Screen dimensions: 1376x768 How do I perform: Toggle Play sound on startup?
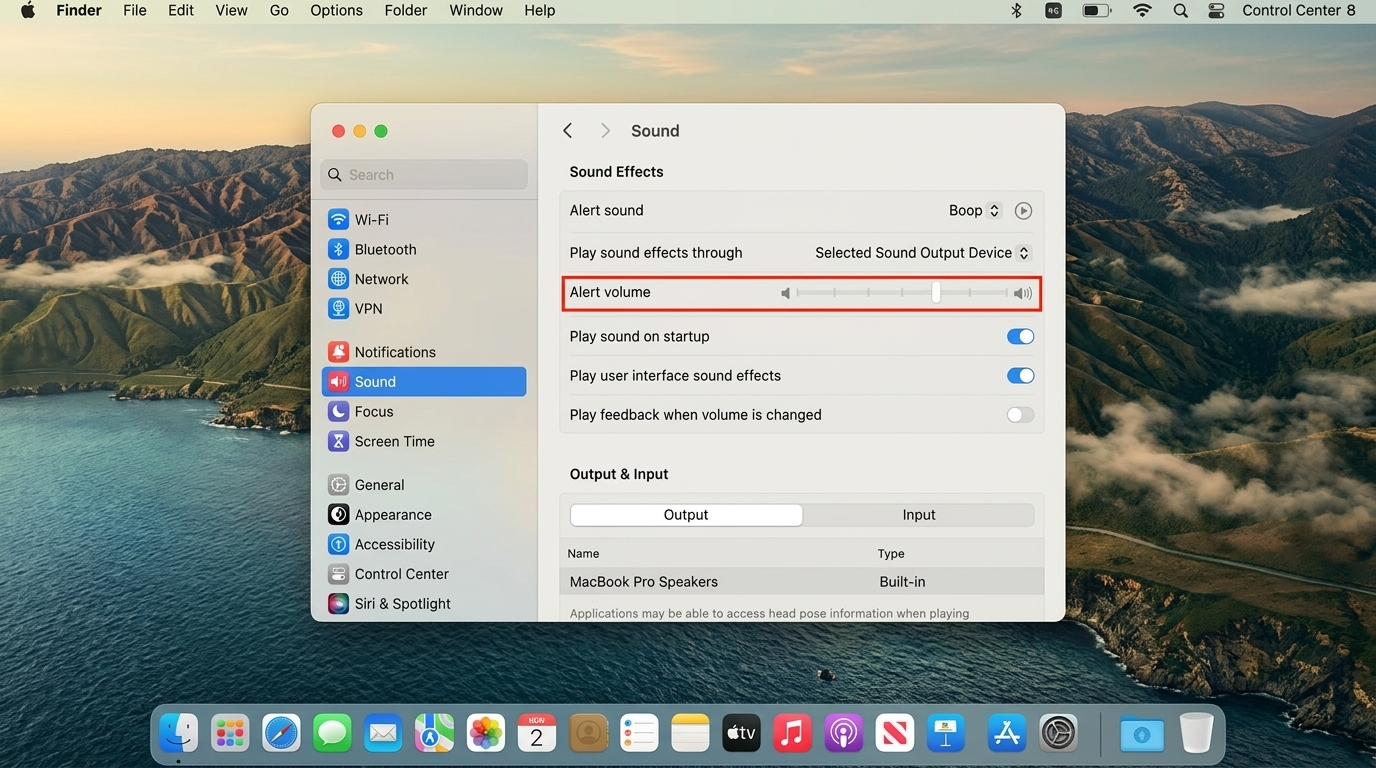[x=1020, y=337]
